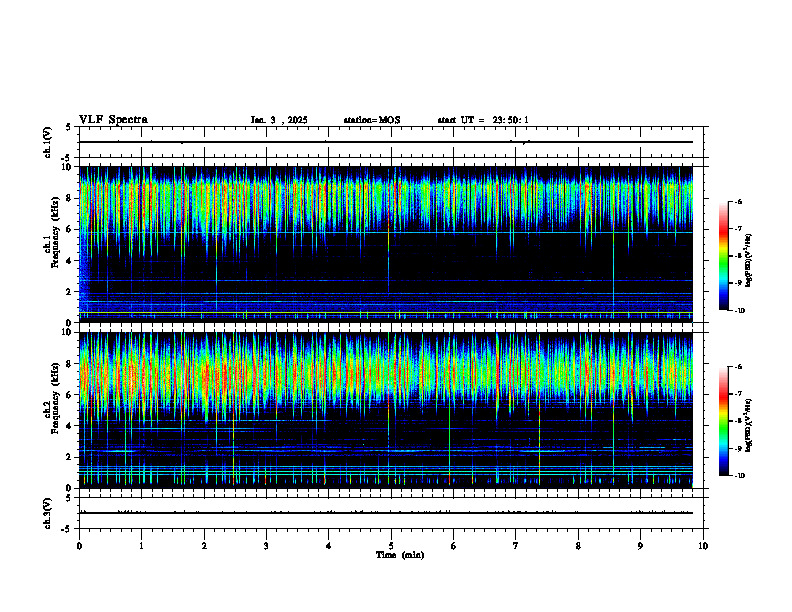Click the ch.2 color bar unit label
This screenshot has width=792, height=612.
pos(749,425)
